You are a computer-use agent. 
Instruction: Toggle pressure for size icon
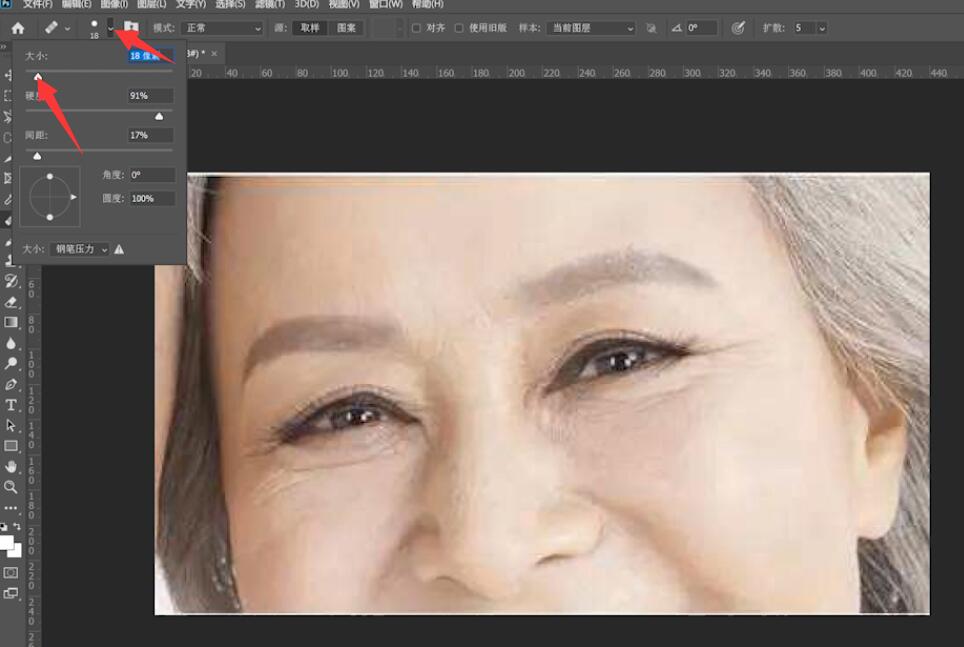coord(738,28)
